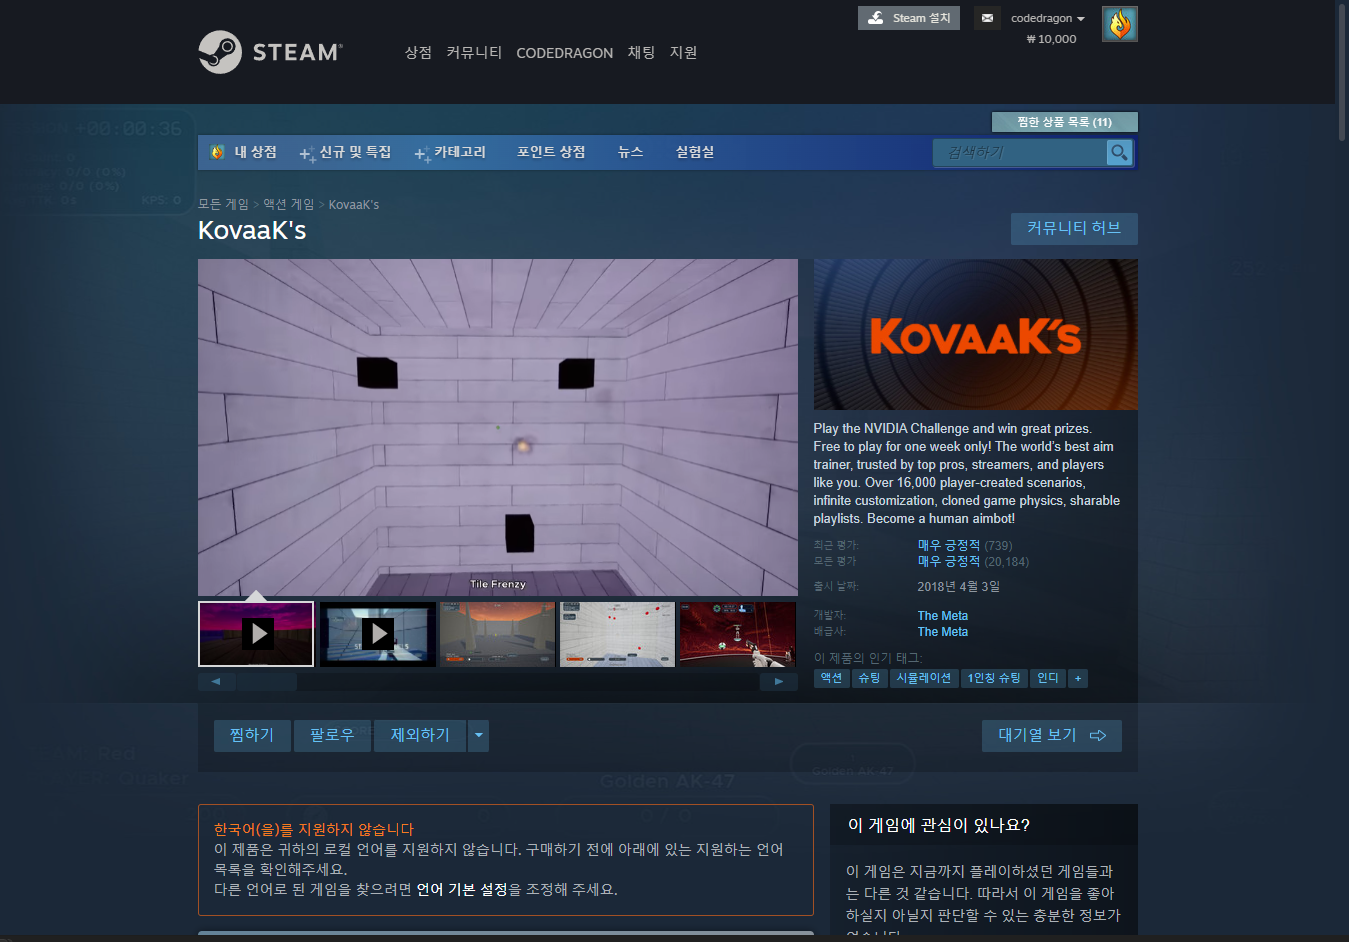Open recent reviews 매우 긍정적 (739)
This screenshot has height=942, width=1349.
pyautogui.click(x=965, y=545)
